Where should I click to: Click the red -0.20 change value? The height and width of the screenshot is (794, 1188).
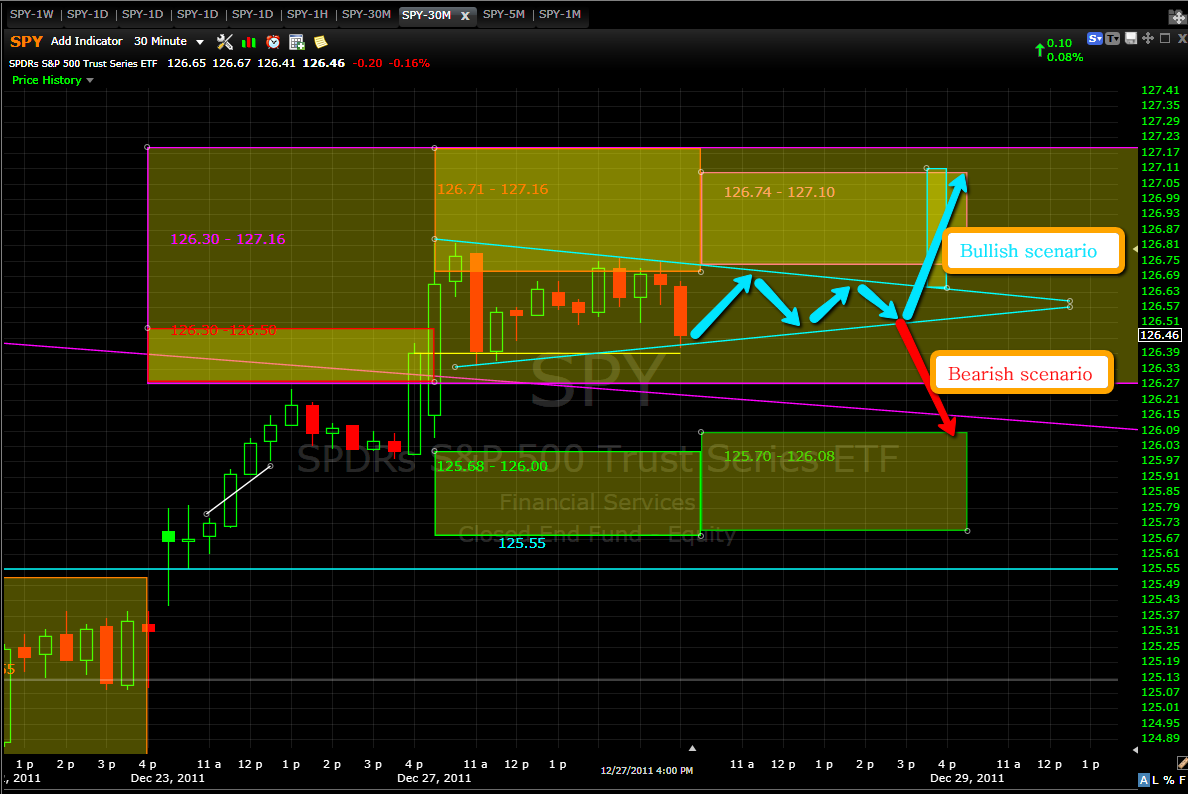(x=368, y=64)
